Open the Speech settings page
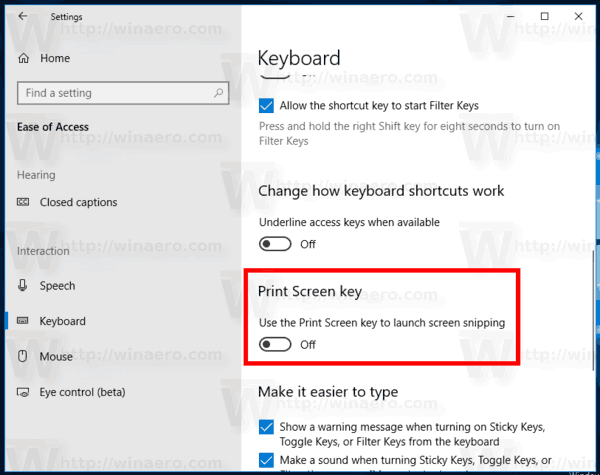The image size is (600, 475). coord(57,286)
